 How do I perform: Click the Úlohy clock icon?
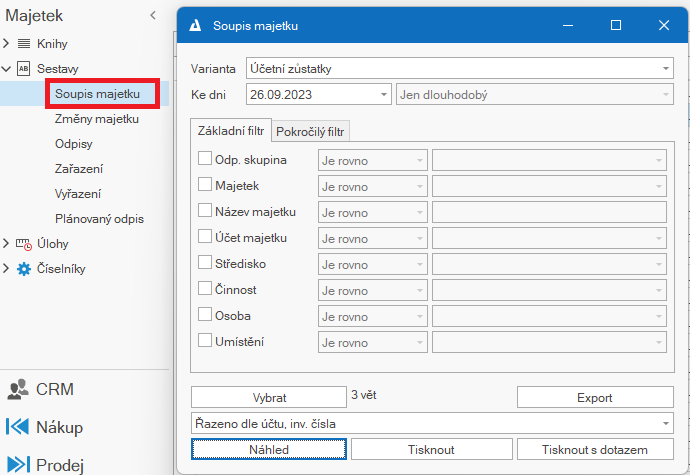point(24,244)
